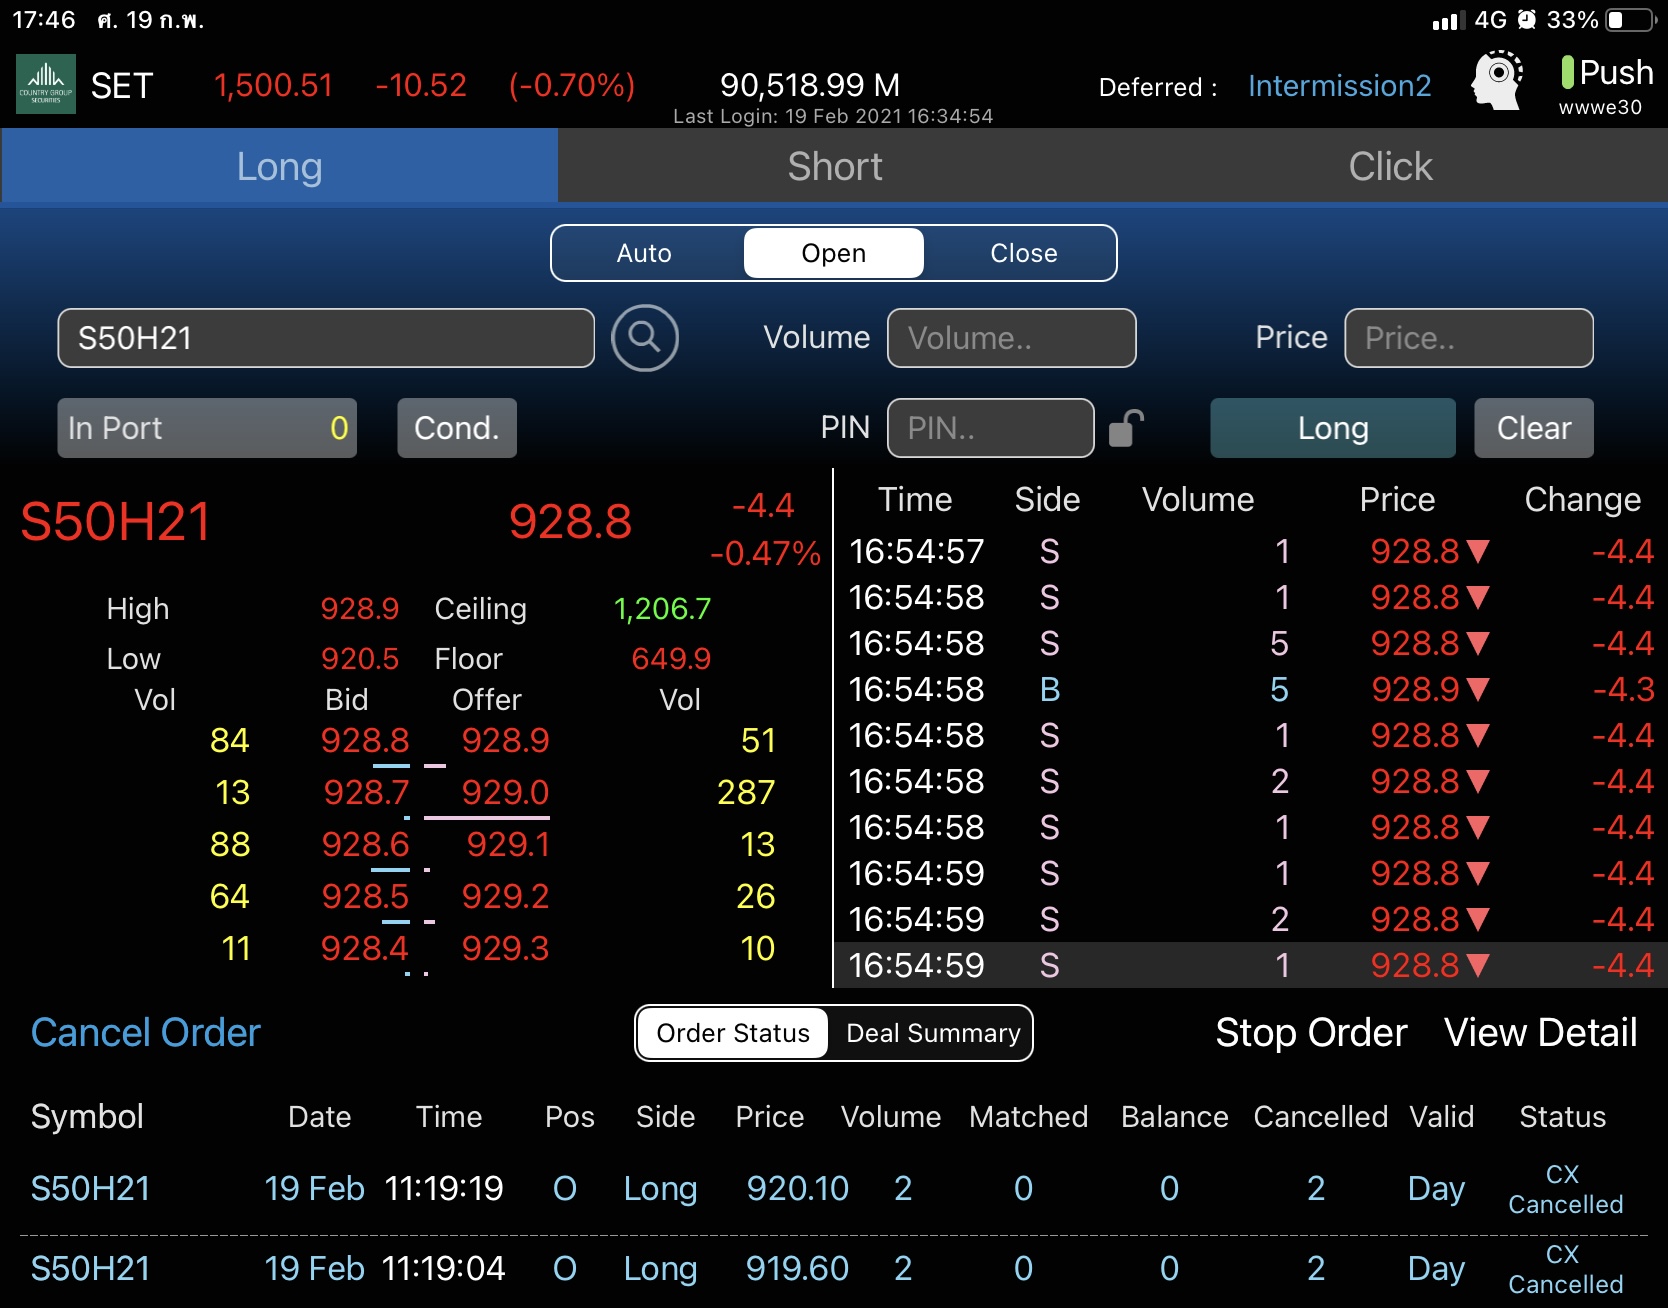Open the Cond. conditional order button
Screen dimensions: 1668x1308
coord(457,428)
